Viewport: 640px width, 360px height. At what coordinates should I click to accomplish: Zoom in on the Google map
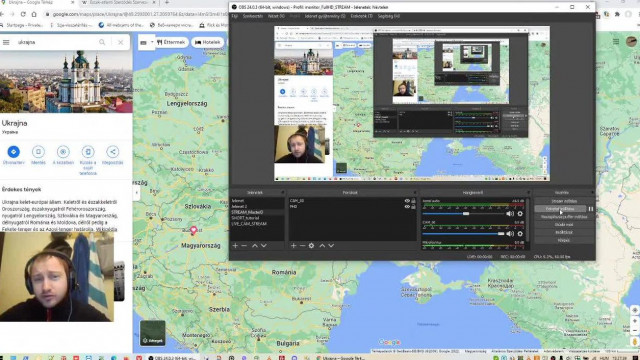point(634,321)
